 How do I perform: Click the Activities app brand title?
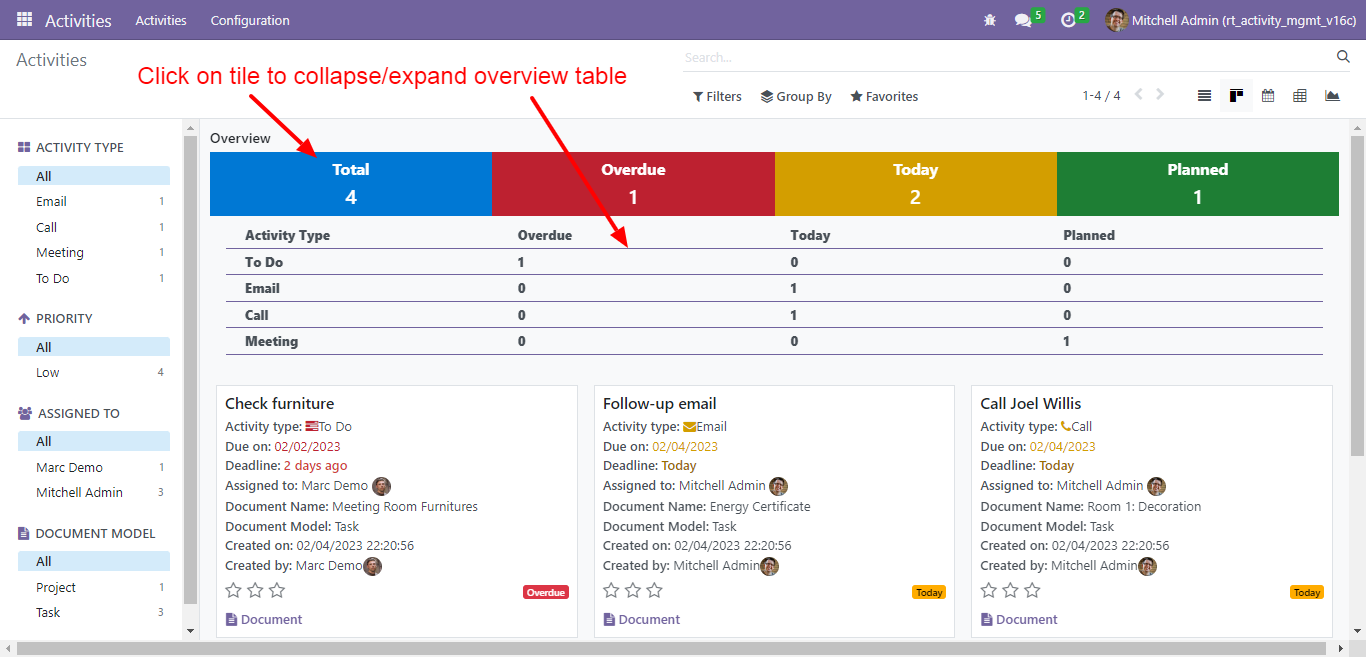click(x=78, y=20)
